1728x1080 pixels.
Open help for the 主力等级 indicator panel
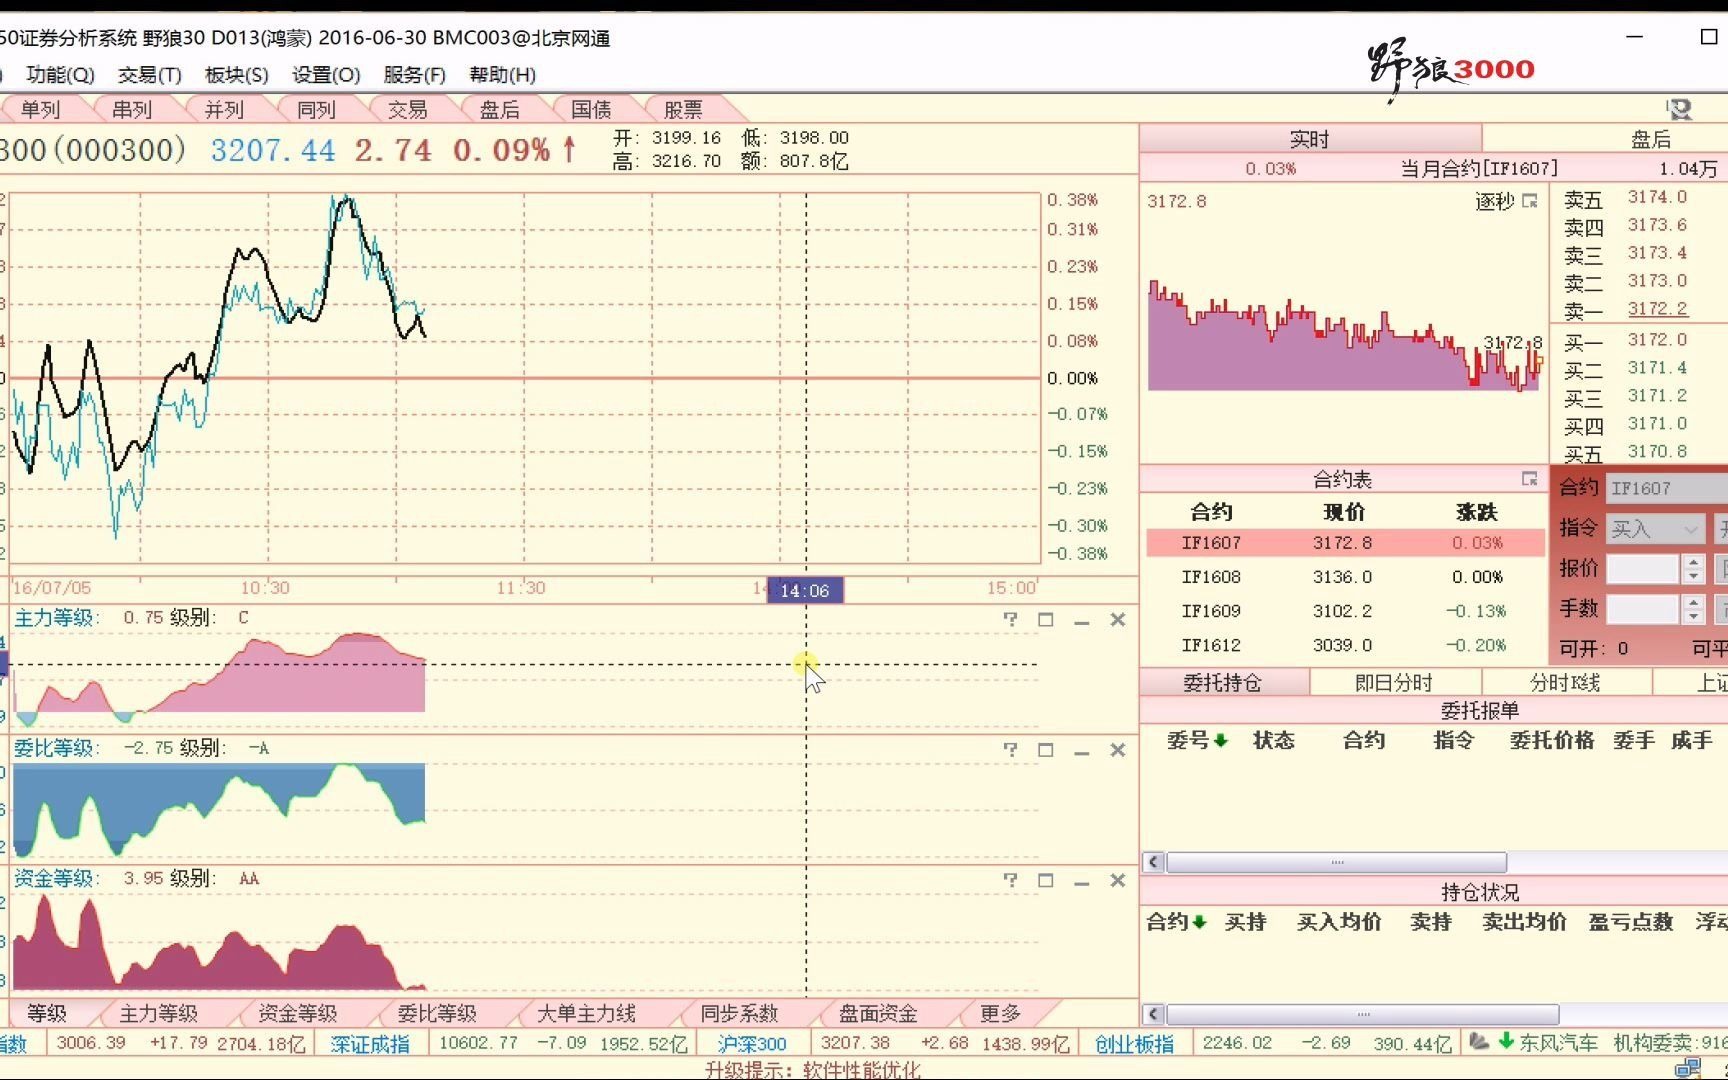point(1010,620)
